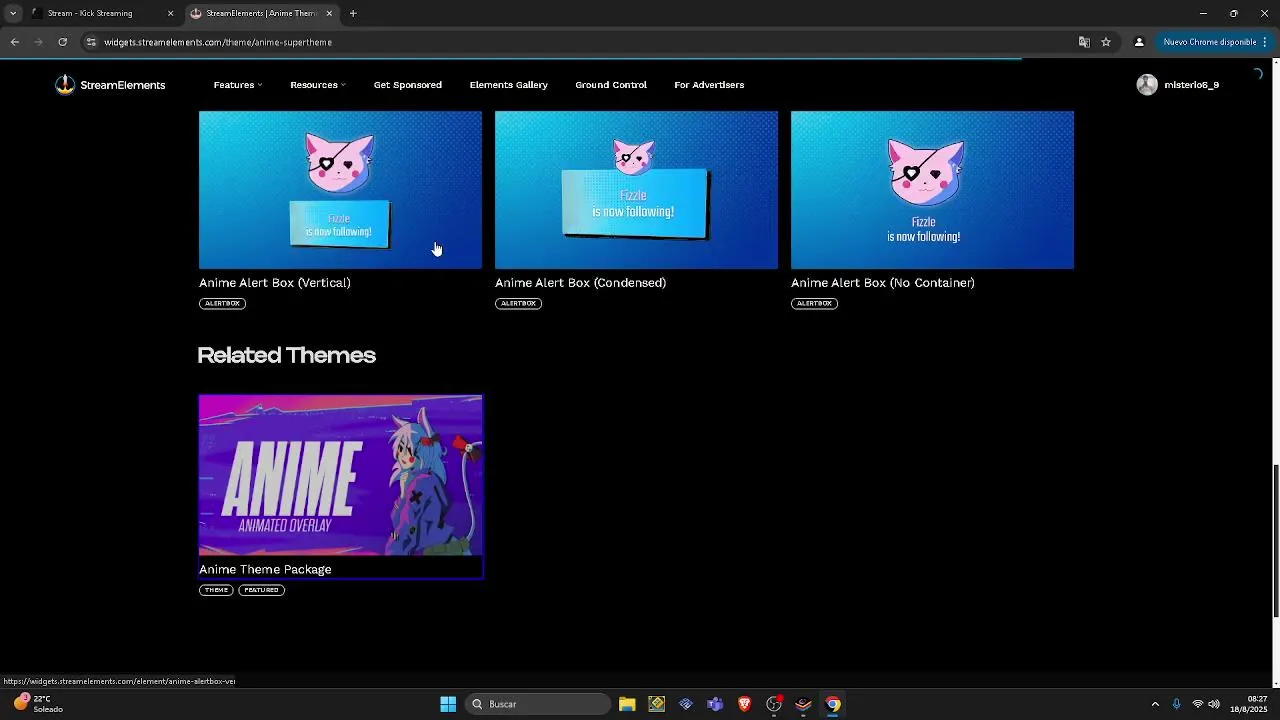Open the layered stack app taskbar icon
This screenshot has height=720, width=1280.
(803, 704)
